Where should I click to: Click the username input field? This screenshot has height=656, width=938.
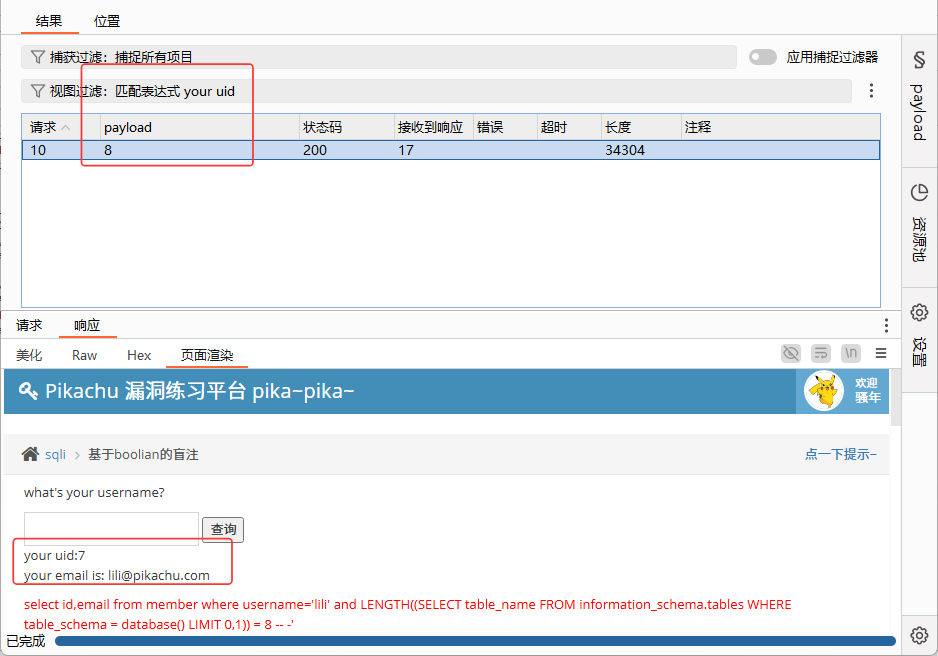pos(111,529)
